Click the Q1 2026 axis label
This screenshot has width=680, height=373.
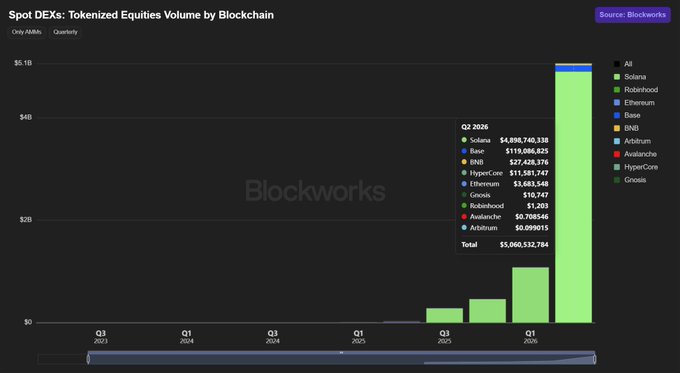tap(530, 337)
